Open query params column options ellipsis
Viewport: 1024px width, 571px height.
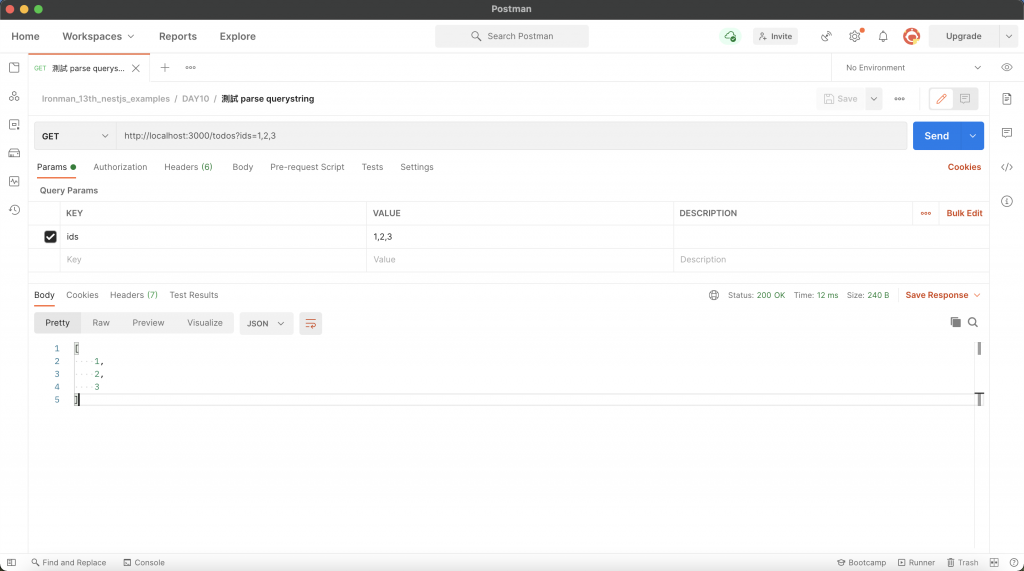click(x=925, y=213)
